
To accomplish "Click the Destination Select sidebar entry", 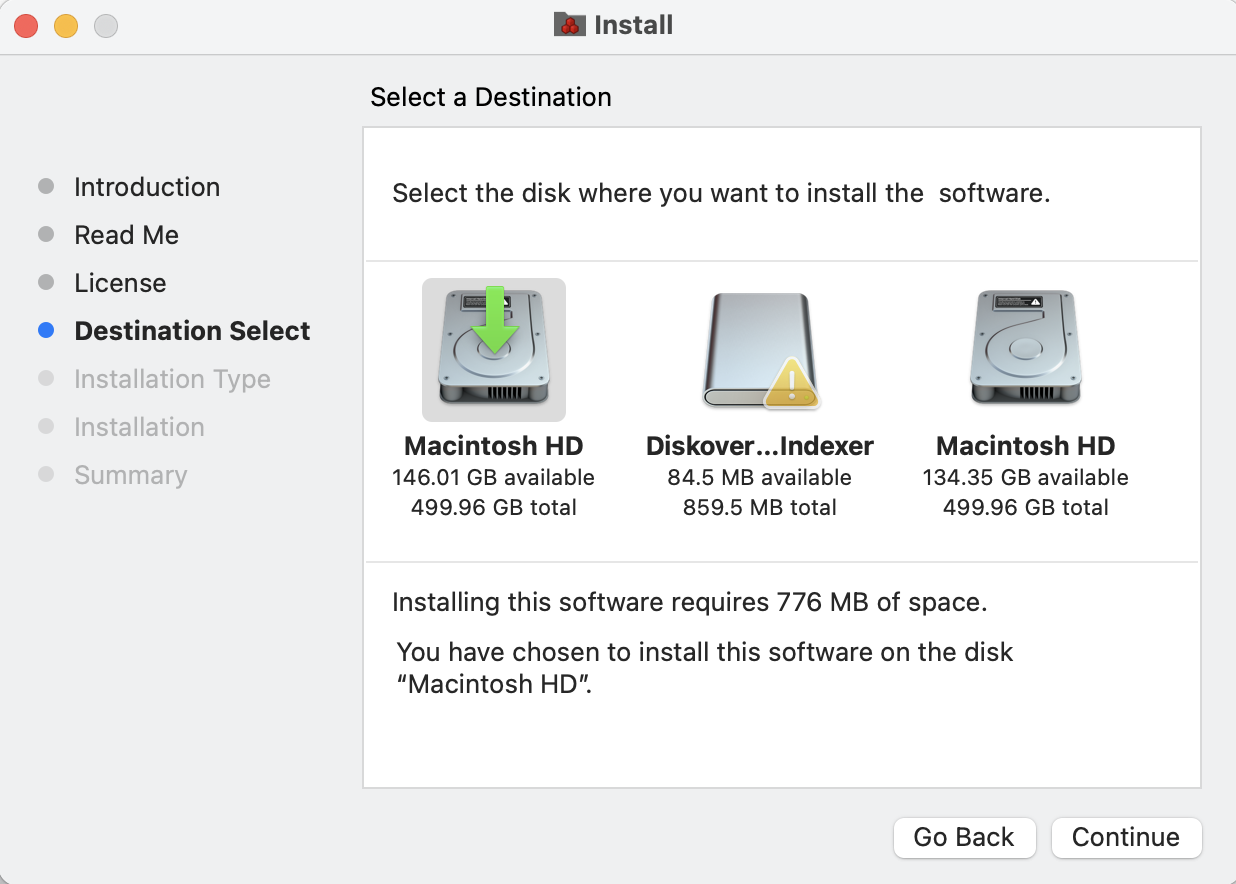I will (x=192, y=330).
